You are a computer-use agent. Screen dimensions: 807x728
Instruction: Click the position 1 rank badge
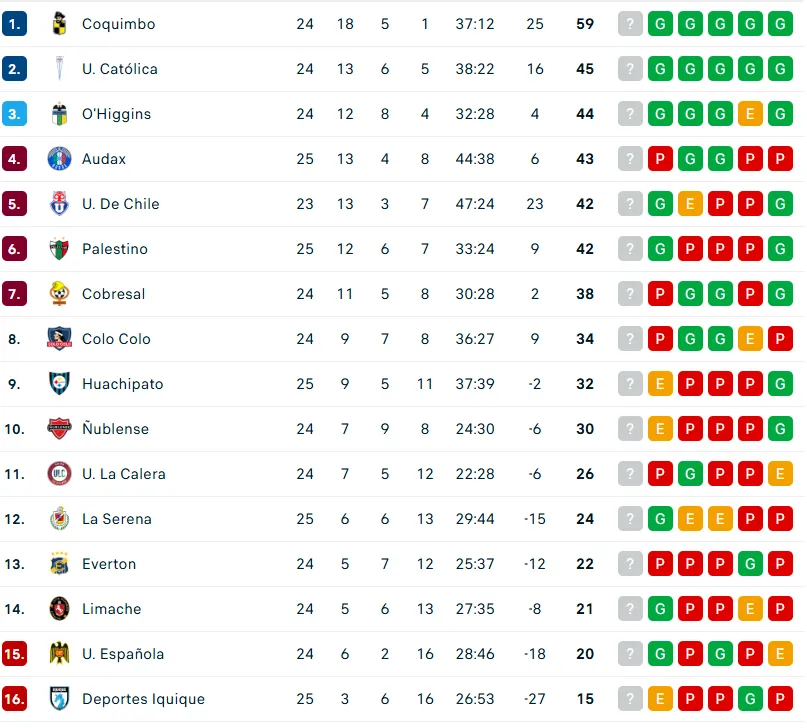click(14, 24)
